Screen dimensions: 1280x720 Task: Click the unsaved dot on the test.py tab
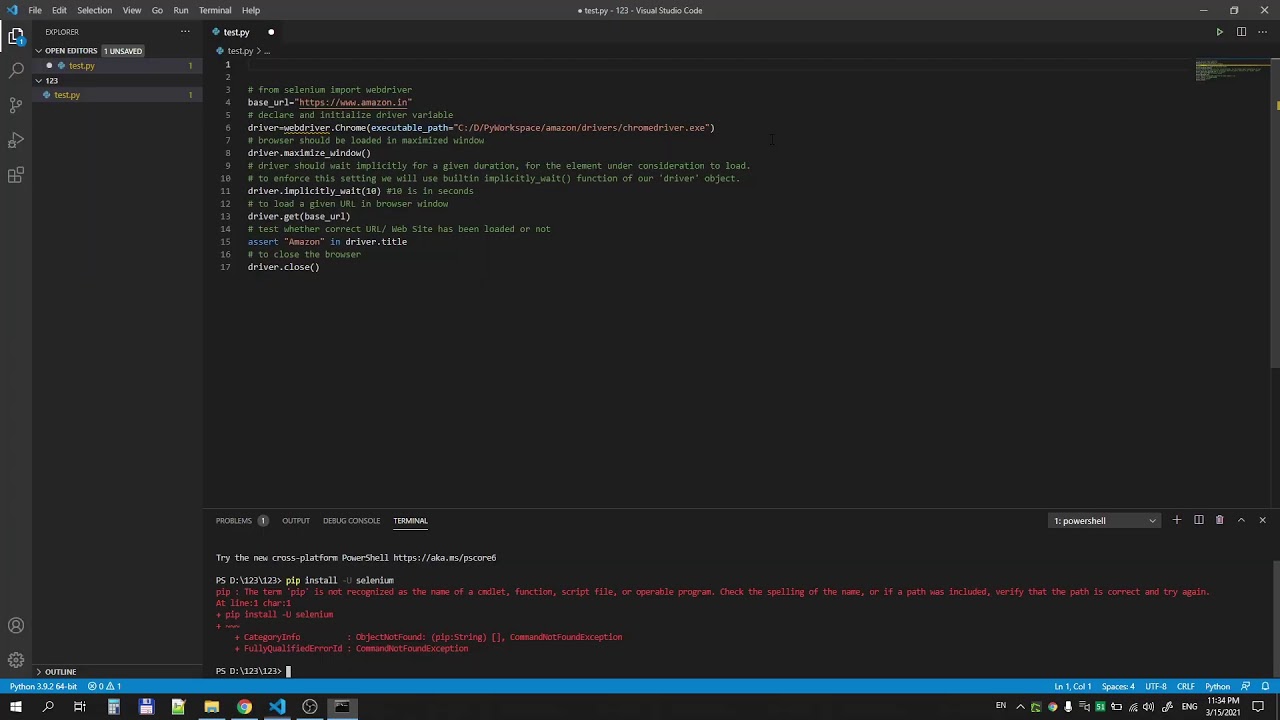coord(271,32)
